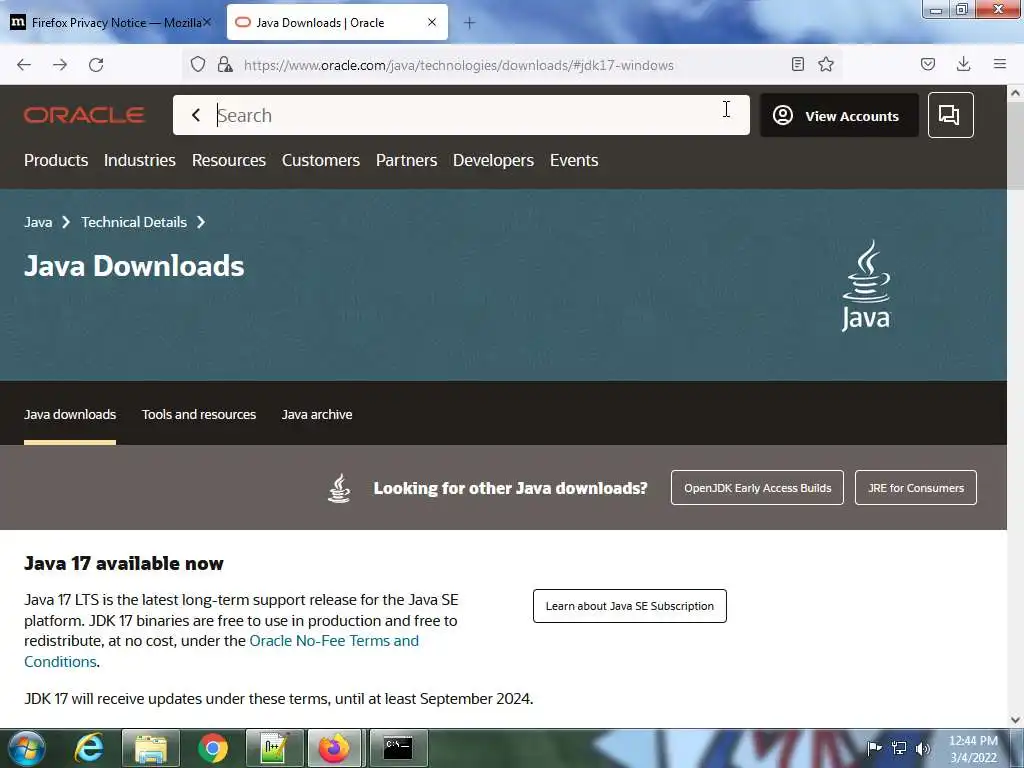The height and width of the screenshot is (768, 1024).
Task: Select the Java Downloads | Oracle tab
Action: coord(337,23)
